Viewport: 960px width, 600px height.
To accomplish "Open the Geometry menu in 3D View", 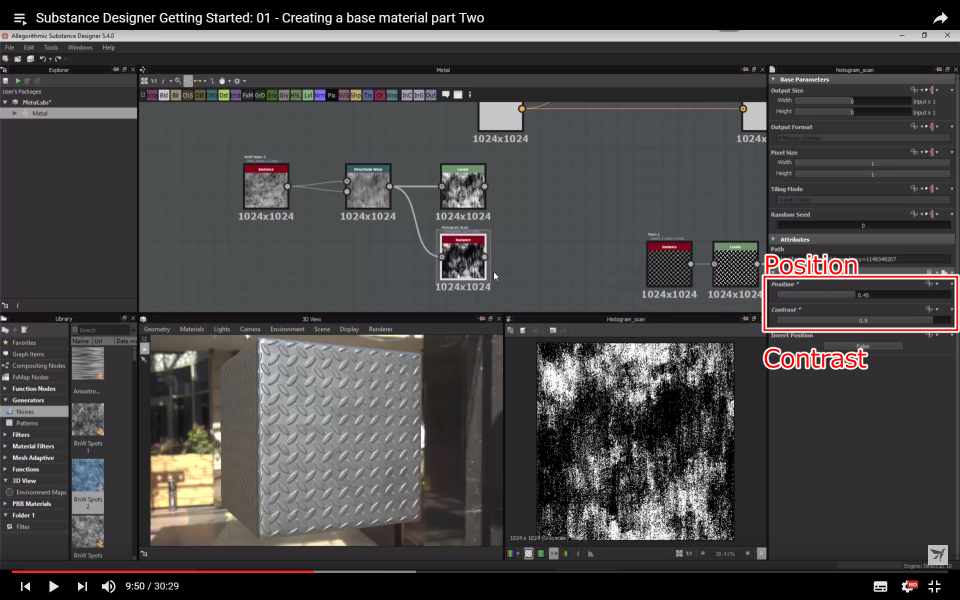I will (157, 329).
